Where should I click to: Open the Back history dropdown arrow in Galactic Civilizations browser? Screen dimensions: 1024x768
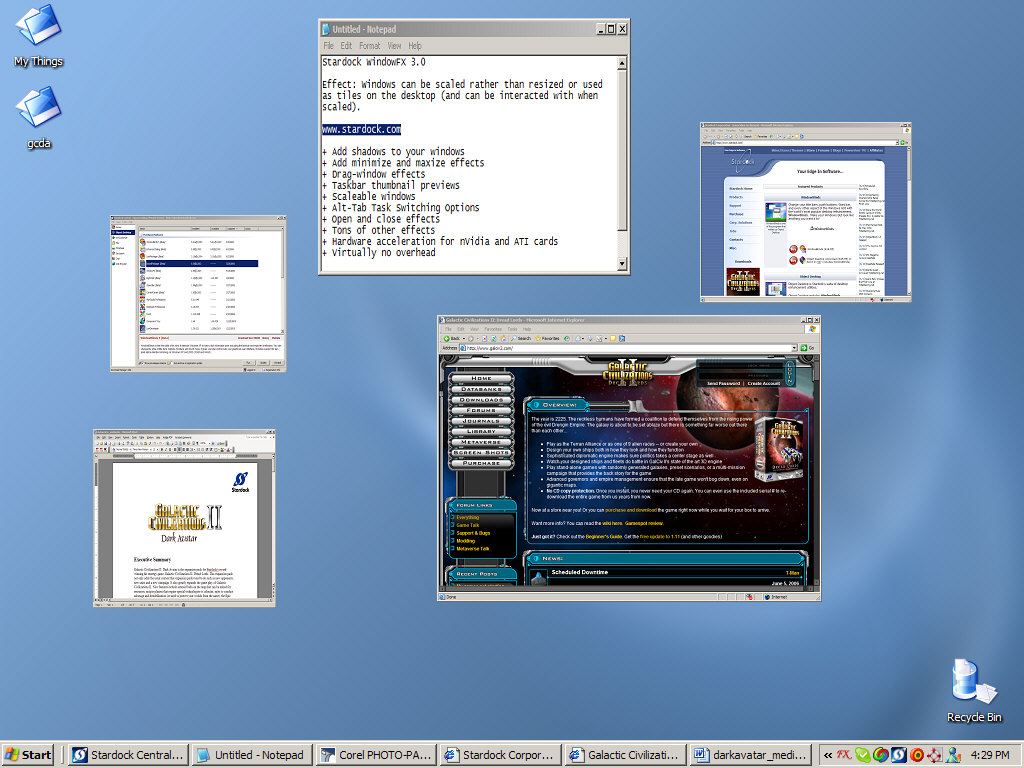[x=463, y=338]
